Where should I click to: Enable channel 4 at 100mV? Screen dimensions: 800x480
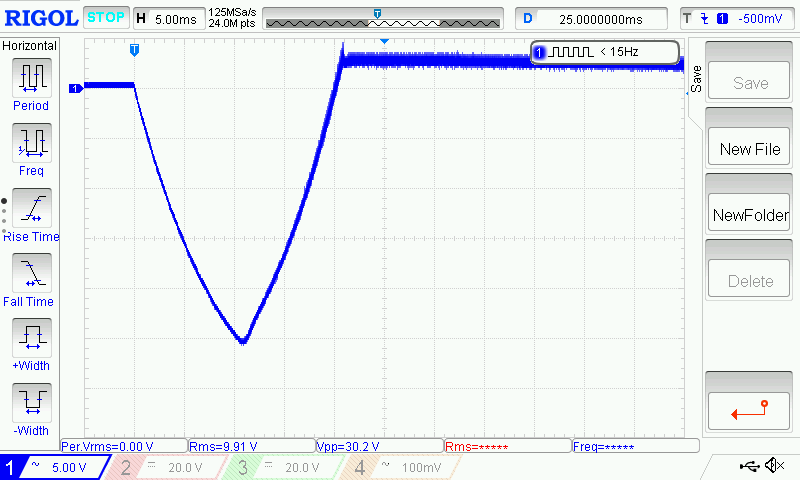[398, 467]
